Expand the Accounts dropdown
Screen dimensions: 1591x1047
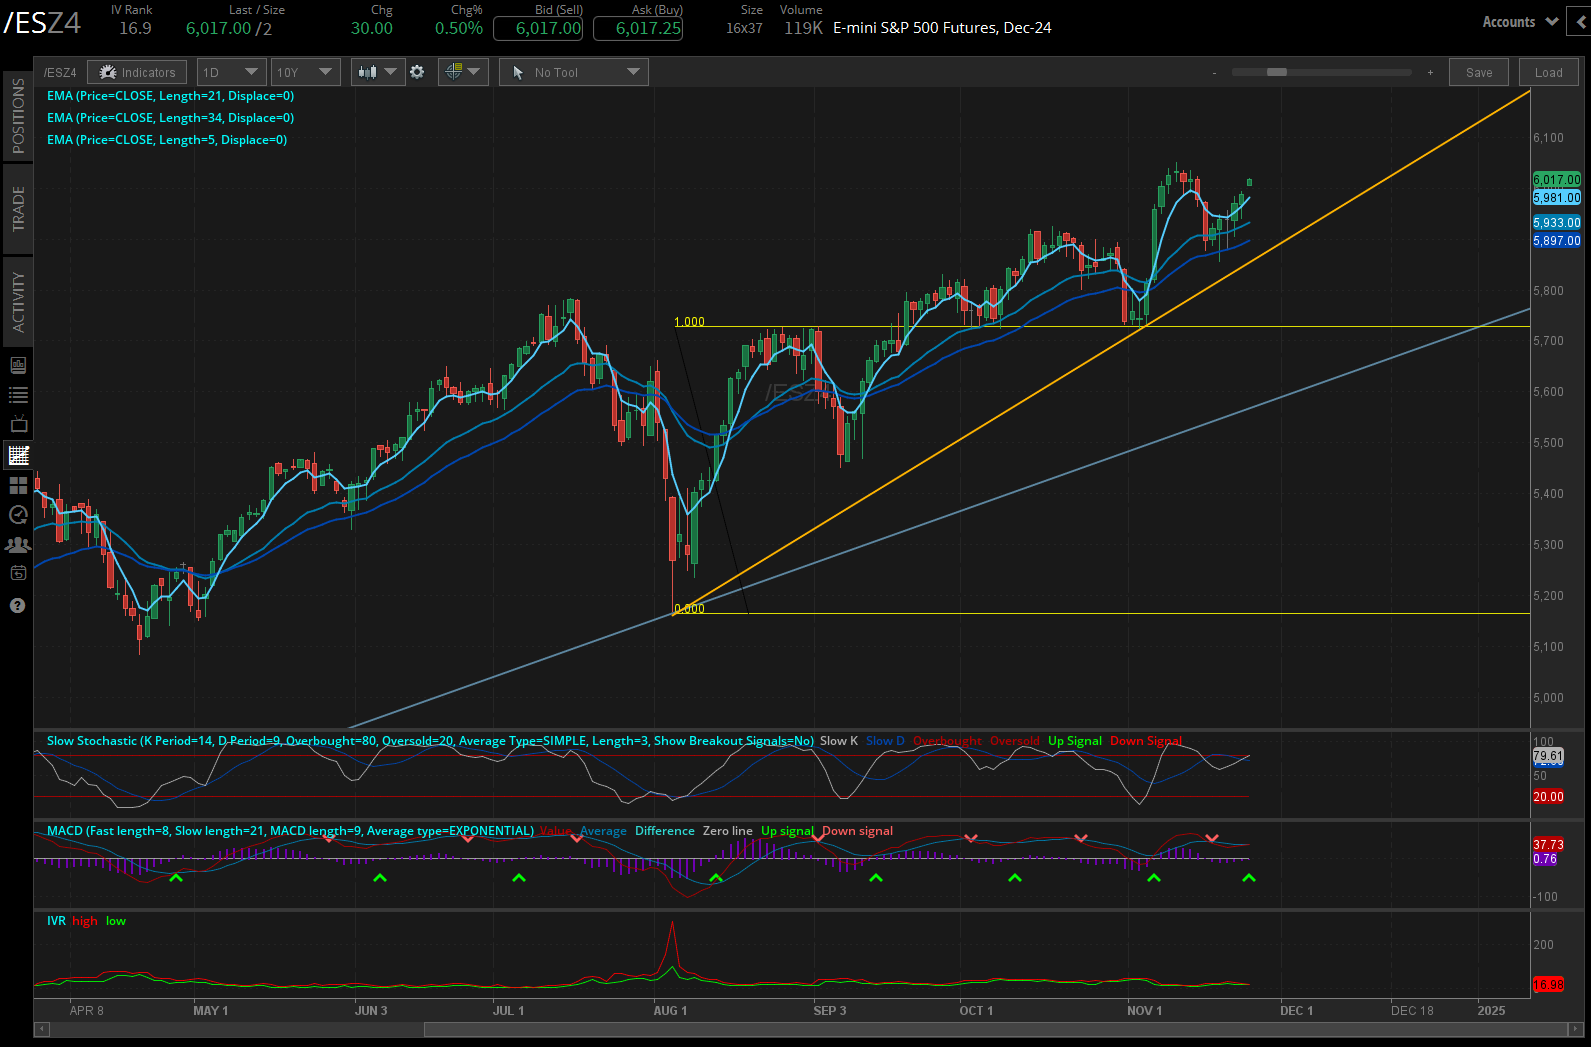(x=1520, y=22)
